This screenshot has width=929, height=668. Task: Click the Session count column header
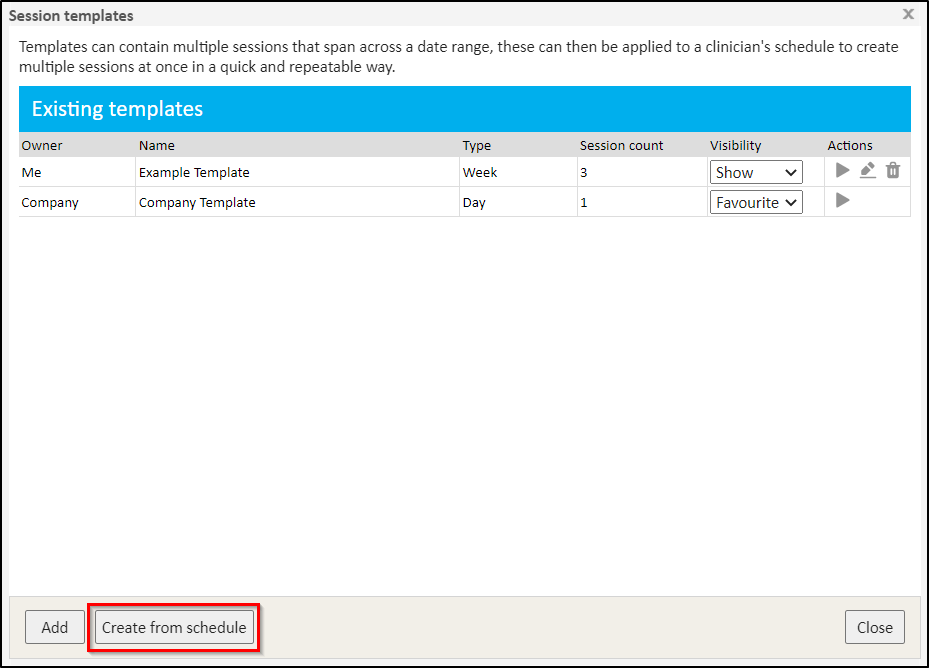621,145
